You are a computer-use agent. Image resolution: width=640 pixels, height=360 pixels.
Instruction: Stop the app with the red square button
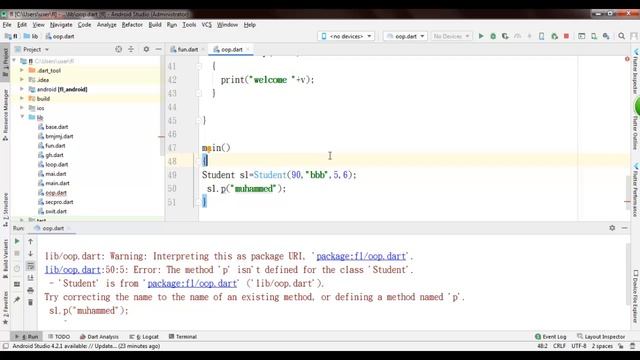point(566,36)
